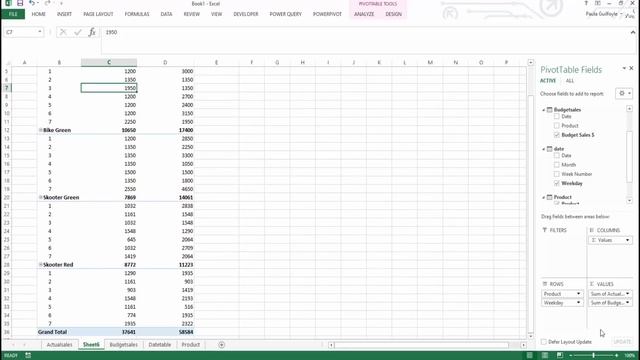Open Product dropdown in Rows area
The height and width of the screenshot is (360, 640).
click(x=578, y=294)
